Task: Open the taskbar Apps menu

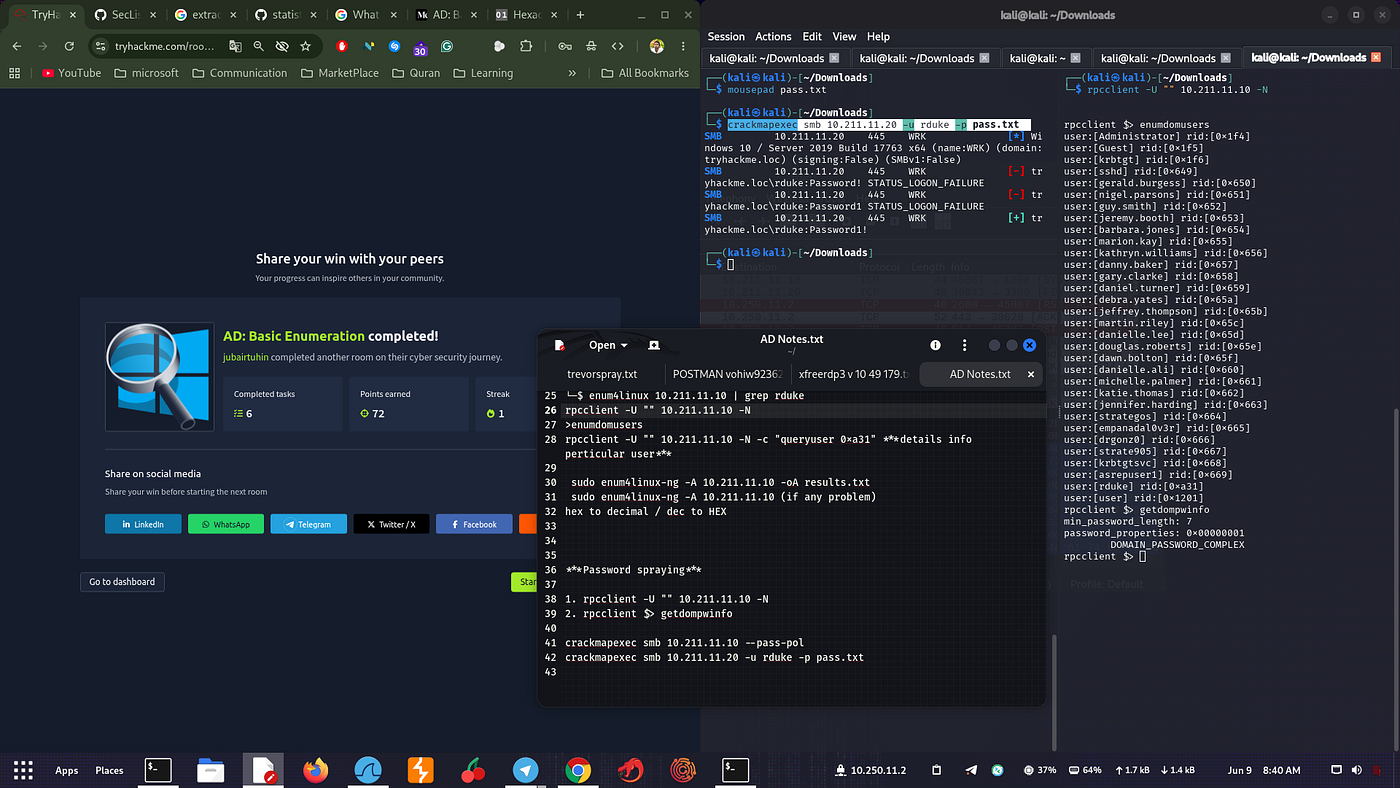Action: (67, 770)
